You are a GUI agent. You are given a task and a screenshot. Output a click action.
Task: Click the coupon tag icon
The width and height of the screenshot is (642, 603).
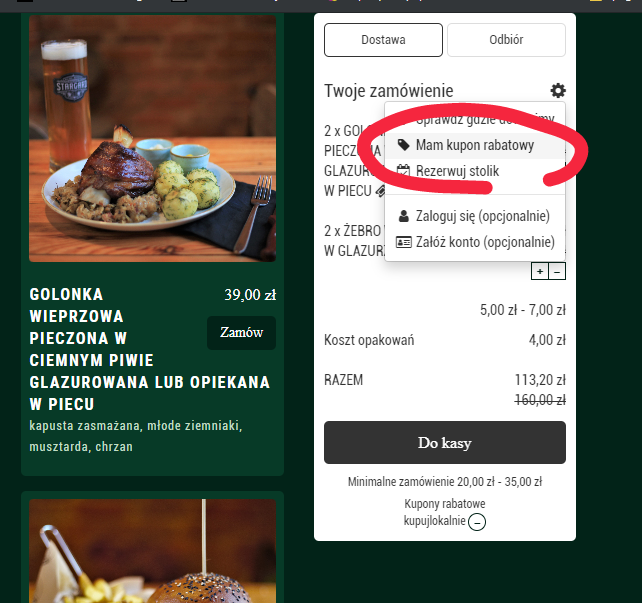pyautogui.click(x=404, y=145)
